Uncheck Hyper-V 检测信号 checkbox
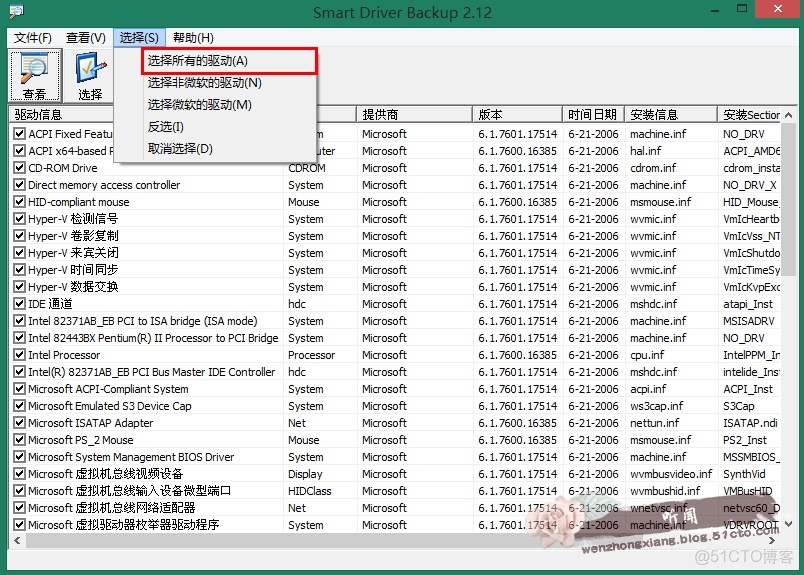The image size is (804, 575). click(19, 219)
